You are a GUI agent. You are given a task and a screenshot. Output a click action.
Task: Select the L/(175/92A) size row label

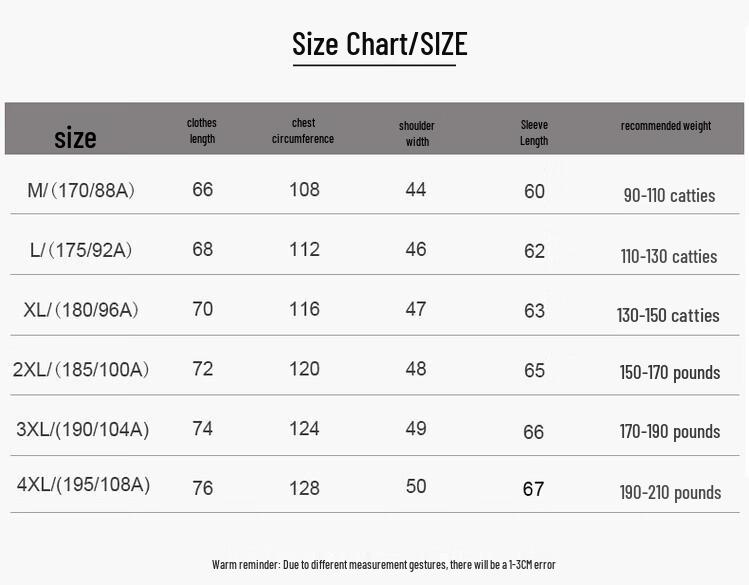coord(81,250)
